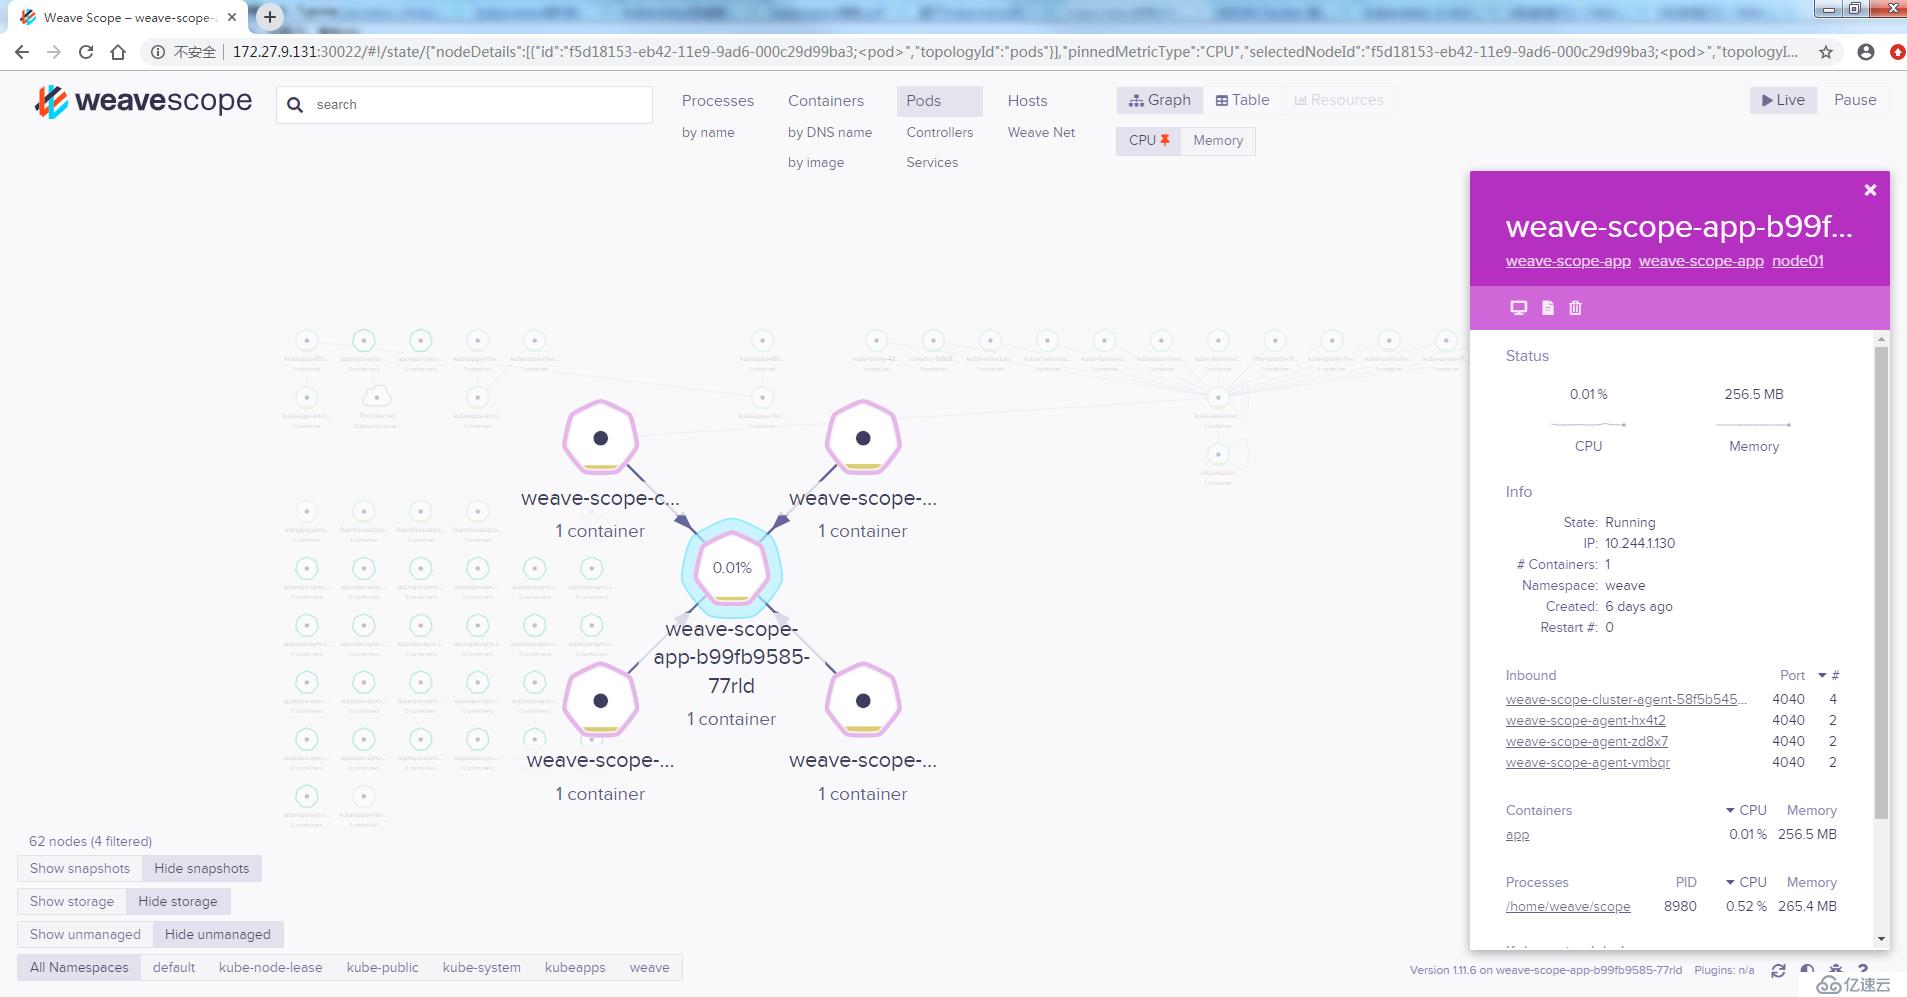
Task: Open the Processes topology
Action: tap(718, 101)
